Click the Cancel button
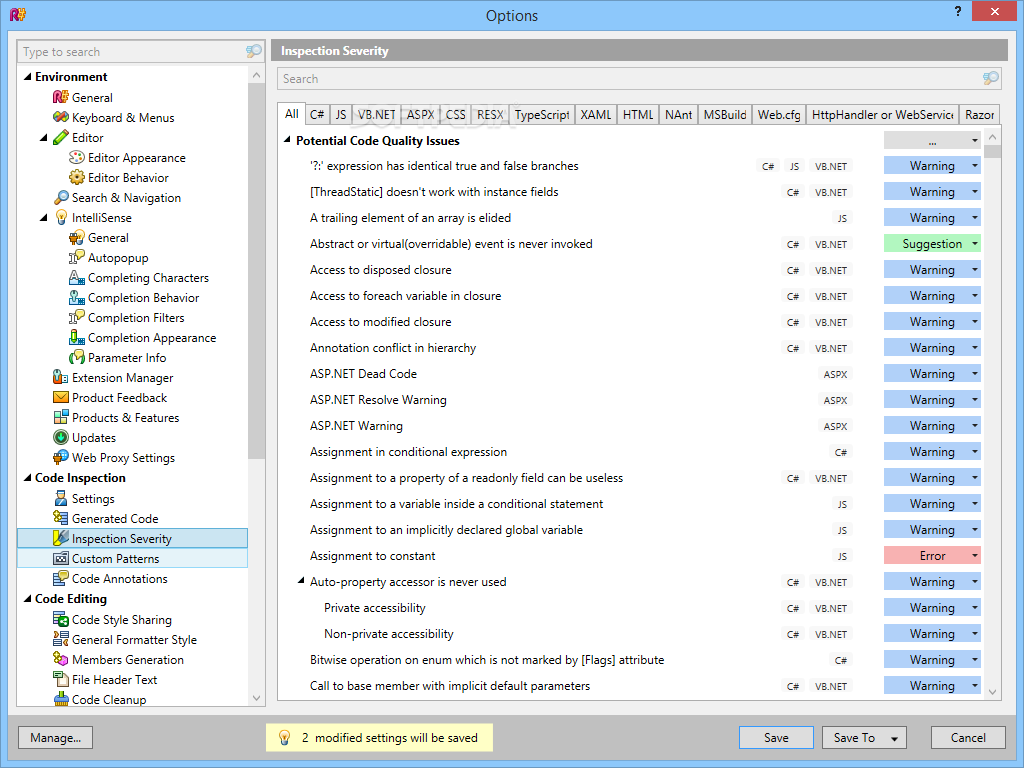Screen dimensions: 1024x768 tap(968, 738)
